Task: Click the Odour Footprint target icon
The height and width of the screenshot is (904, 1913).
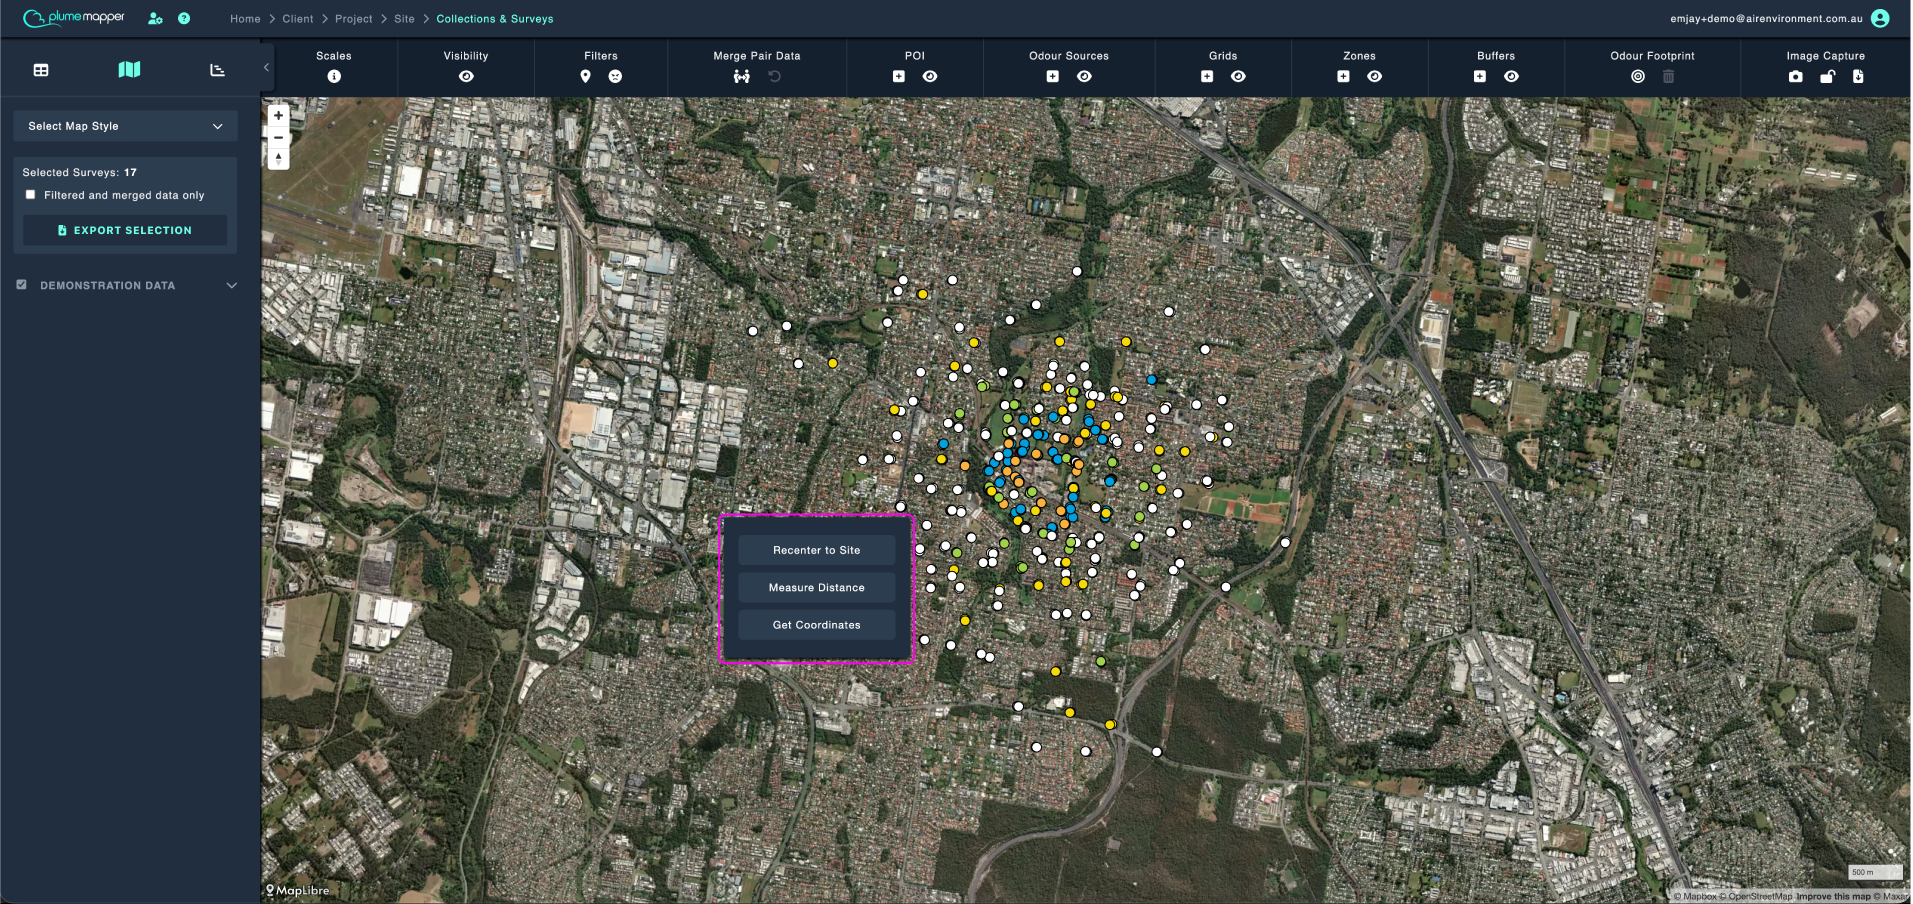Action: coord(1638,76)
